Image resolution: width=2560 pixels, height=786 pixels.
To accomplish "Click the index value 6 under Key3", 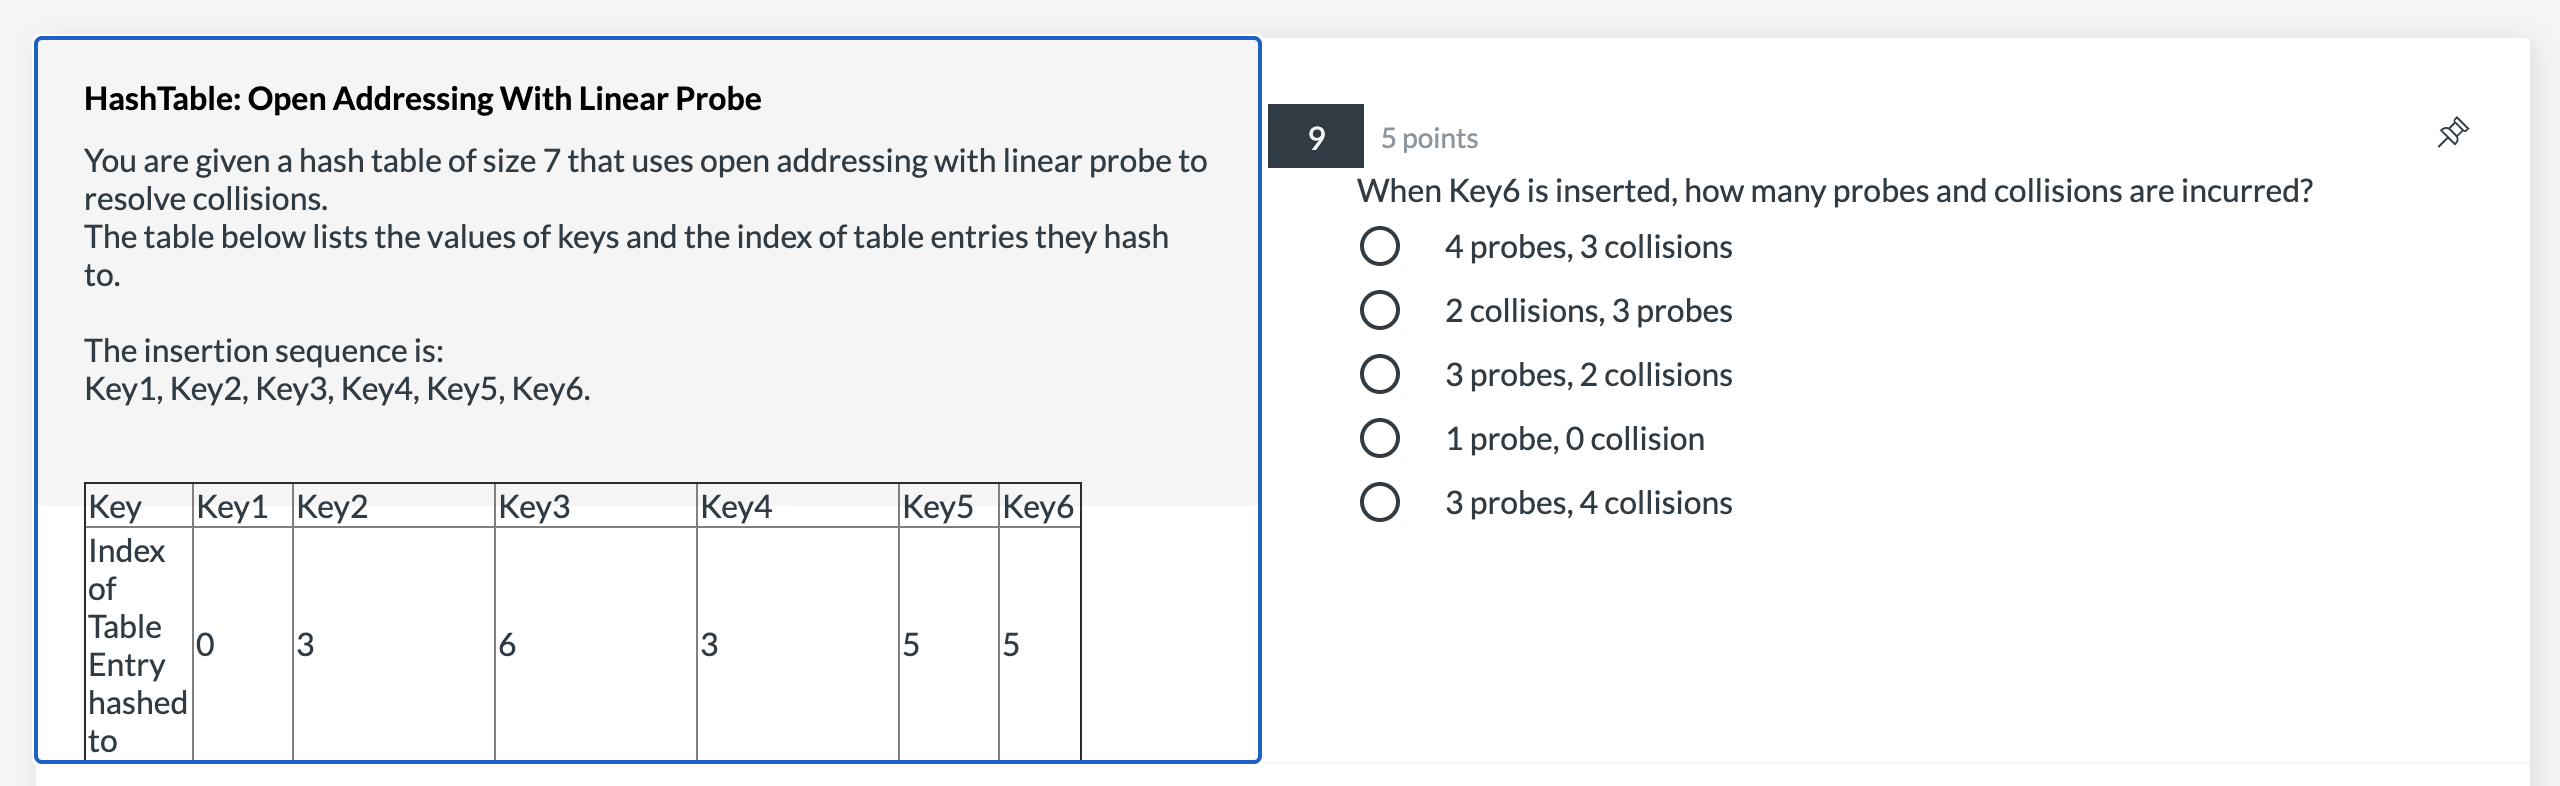I will point(507,645).
